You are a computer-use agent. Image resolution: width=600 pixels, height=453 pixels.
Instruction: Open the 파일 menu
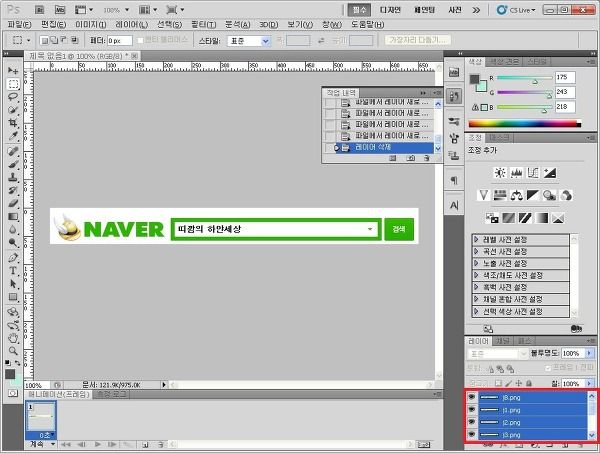coord(20,24)
